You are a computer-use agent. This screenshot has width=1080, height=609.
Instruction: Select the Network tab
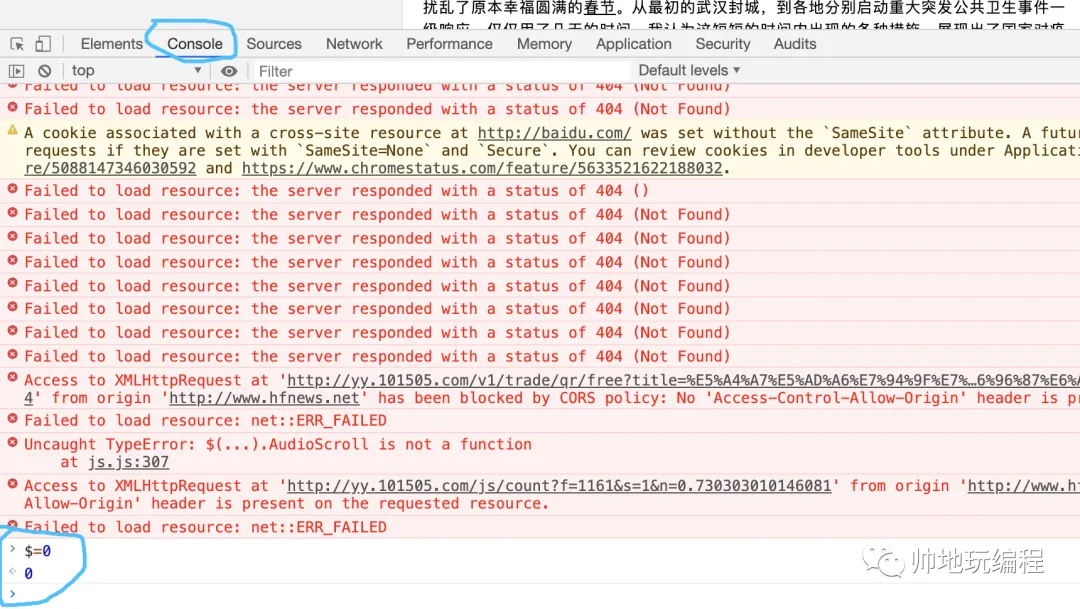click(354, 43)
